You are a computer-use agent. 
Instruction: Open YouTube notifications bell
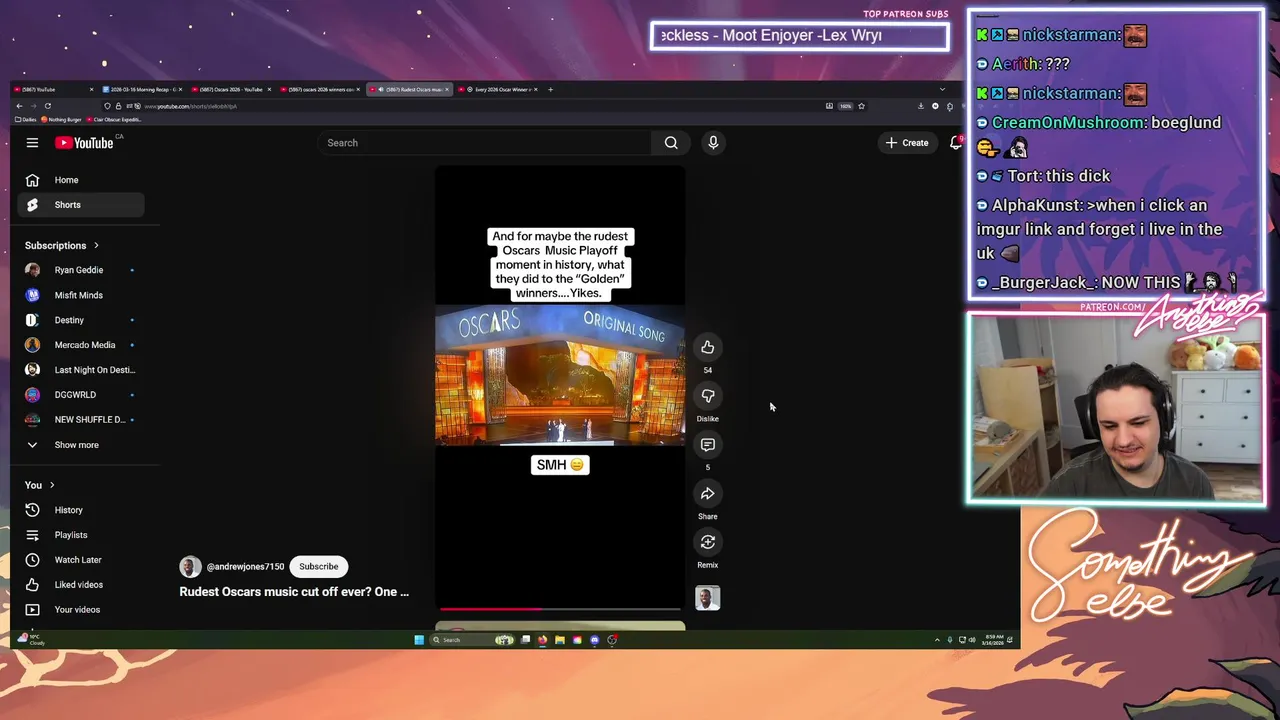956,143
